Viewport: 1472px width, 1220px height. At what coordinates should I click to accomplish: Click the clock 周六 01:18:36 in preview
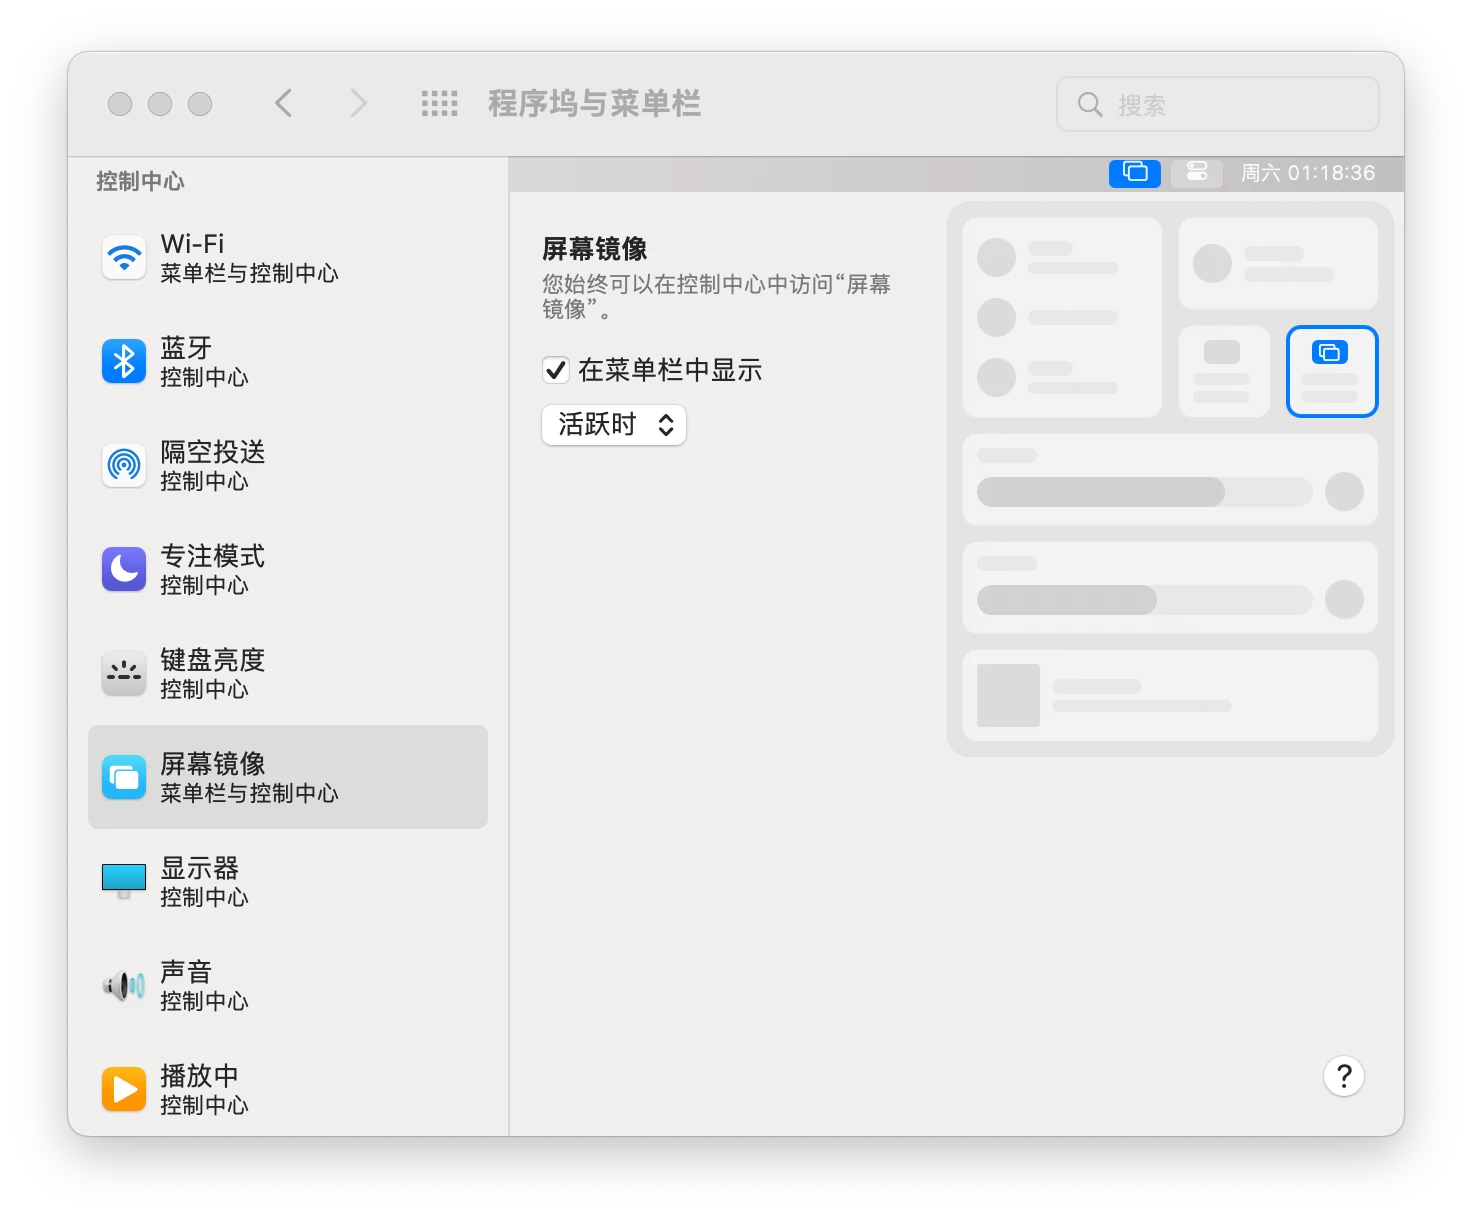coord(1307,173)
